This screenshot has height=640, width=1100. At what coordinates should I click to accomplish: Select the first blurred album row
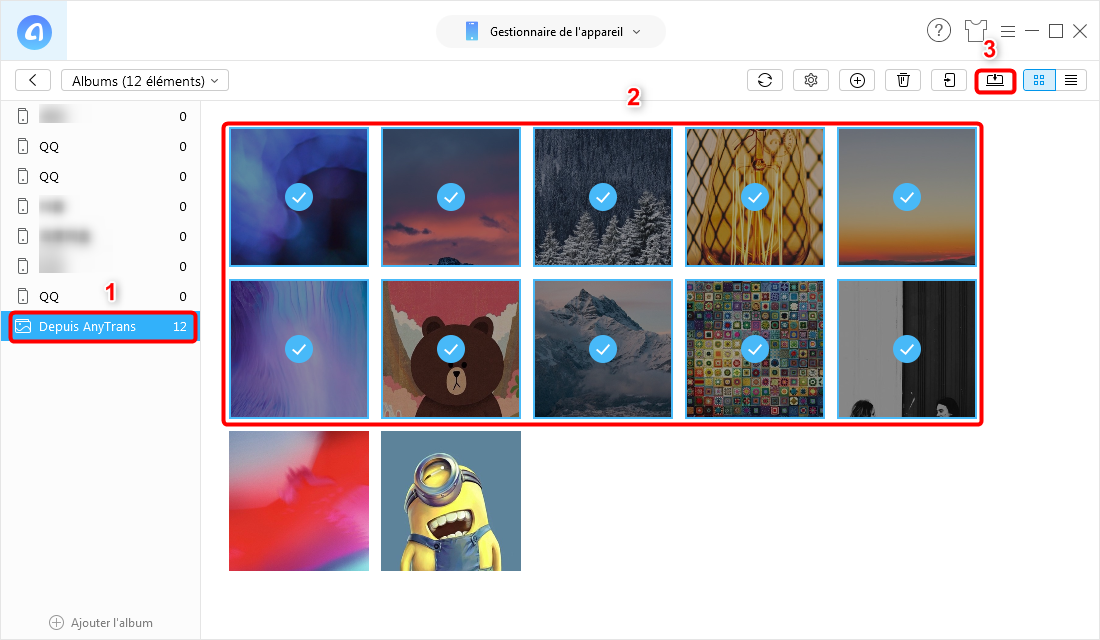coord(100,116)
